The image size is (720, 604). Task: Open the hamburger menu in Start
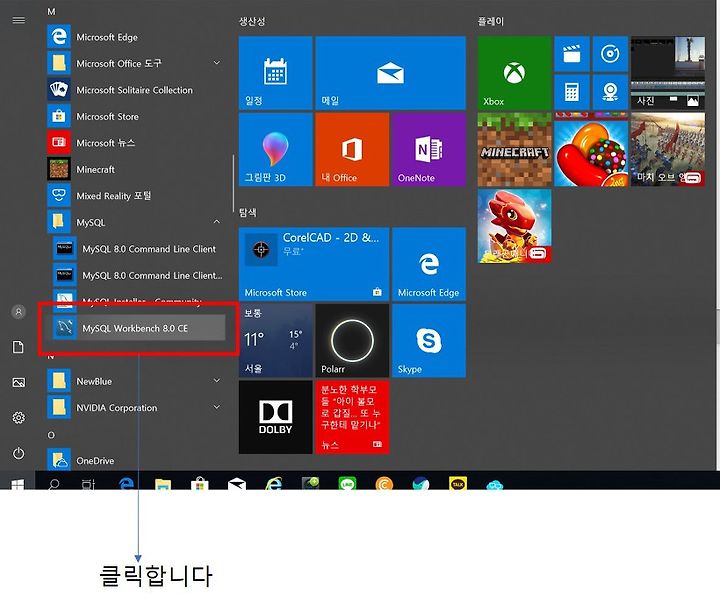[18, 20]
